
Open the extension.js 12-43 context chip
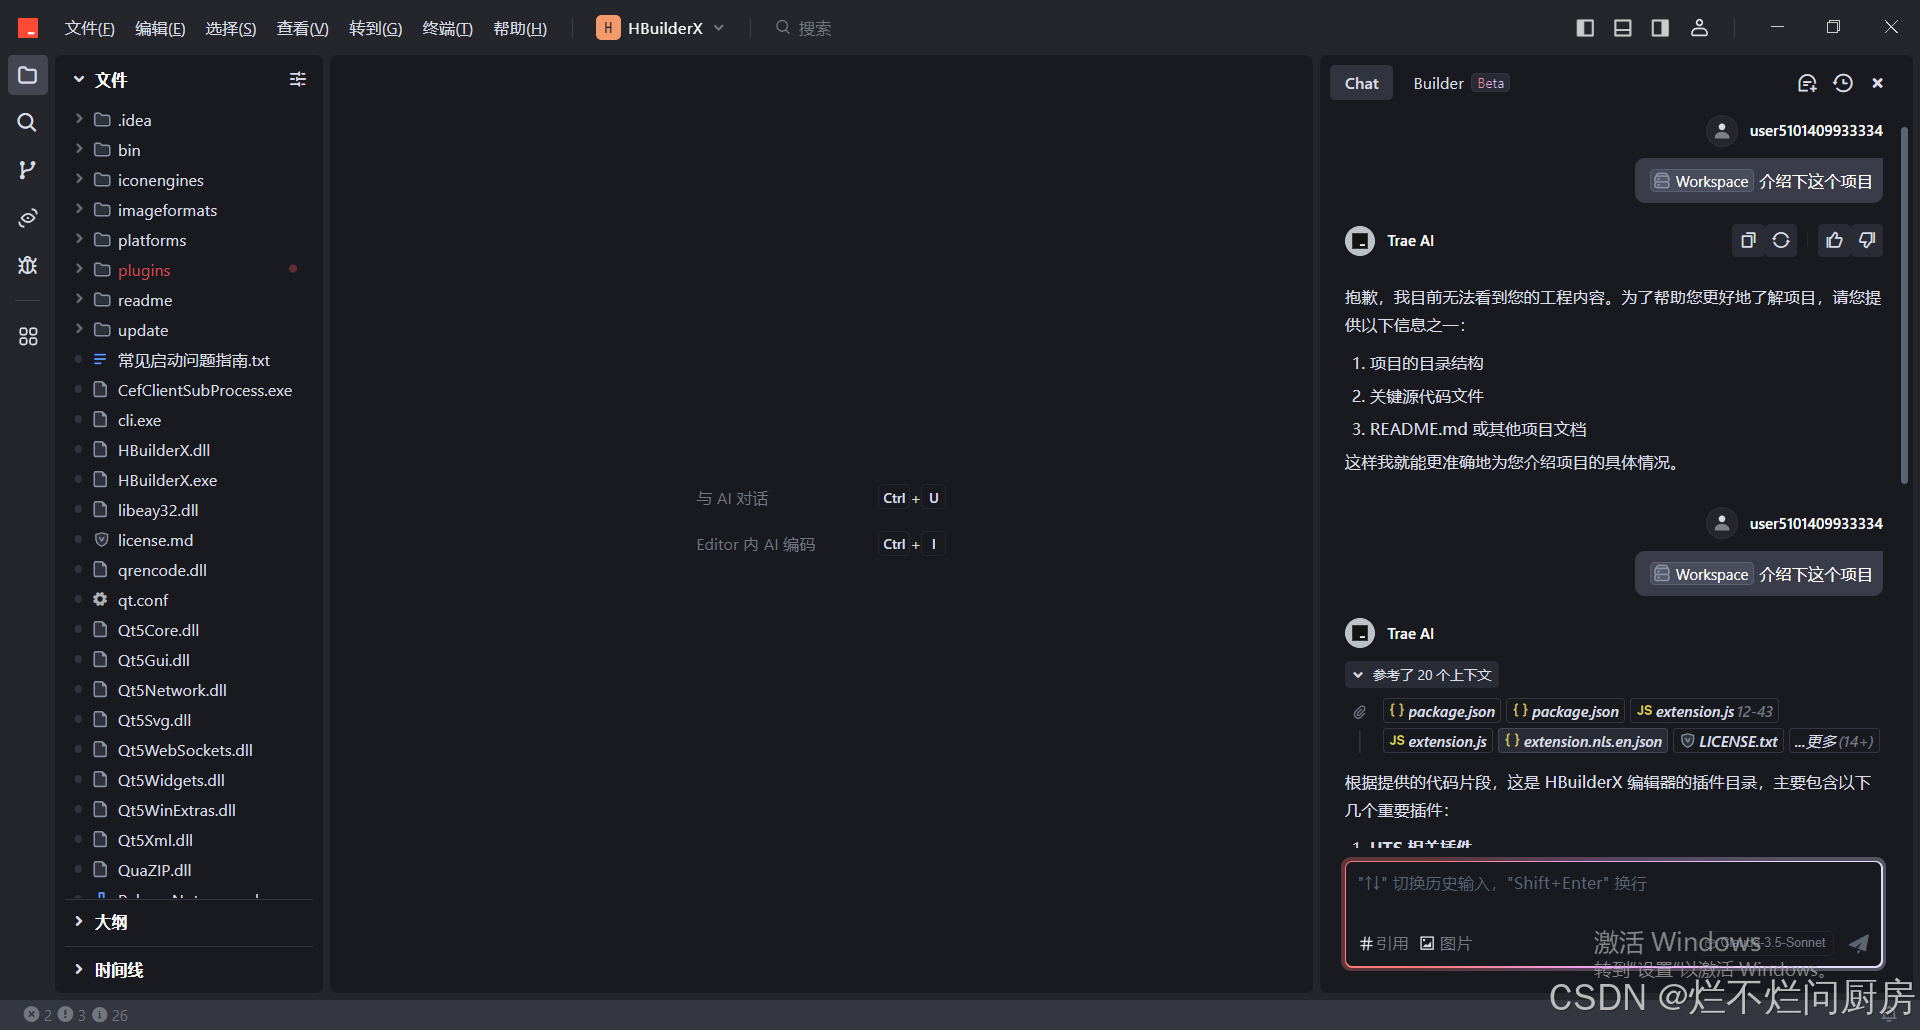pyautogui.click(x=1704, y=712)
